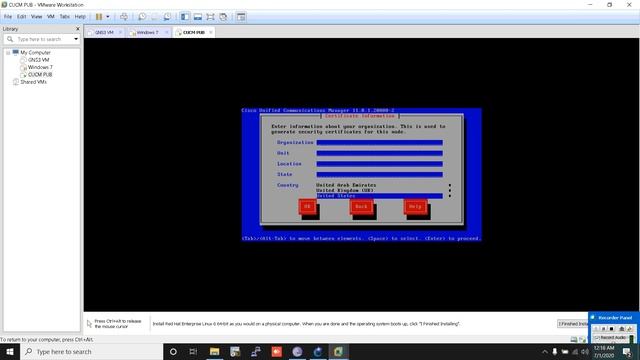The image size is (640, 360).
Task: Click the VM hard disk status icon
Action: 574,339
